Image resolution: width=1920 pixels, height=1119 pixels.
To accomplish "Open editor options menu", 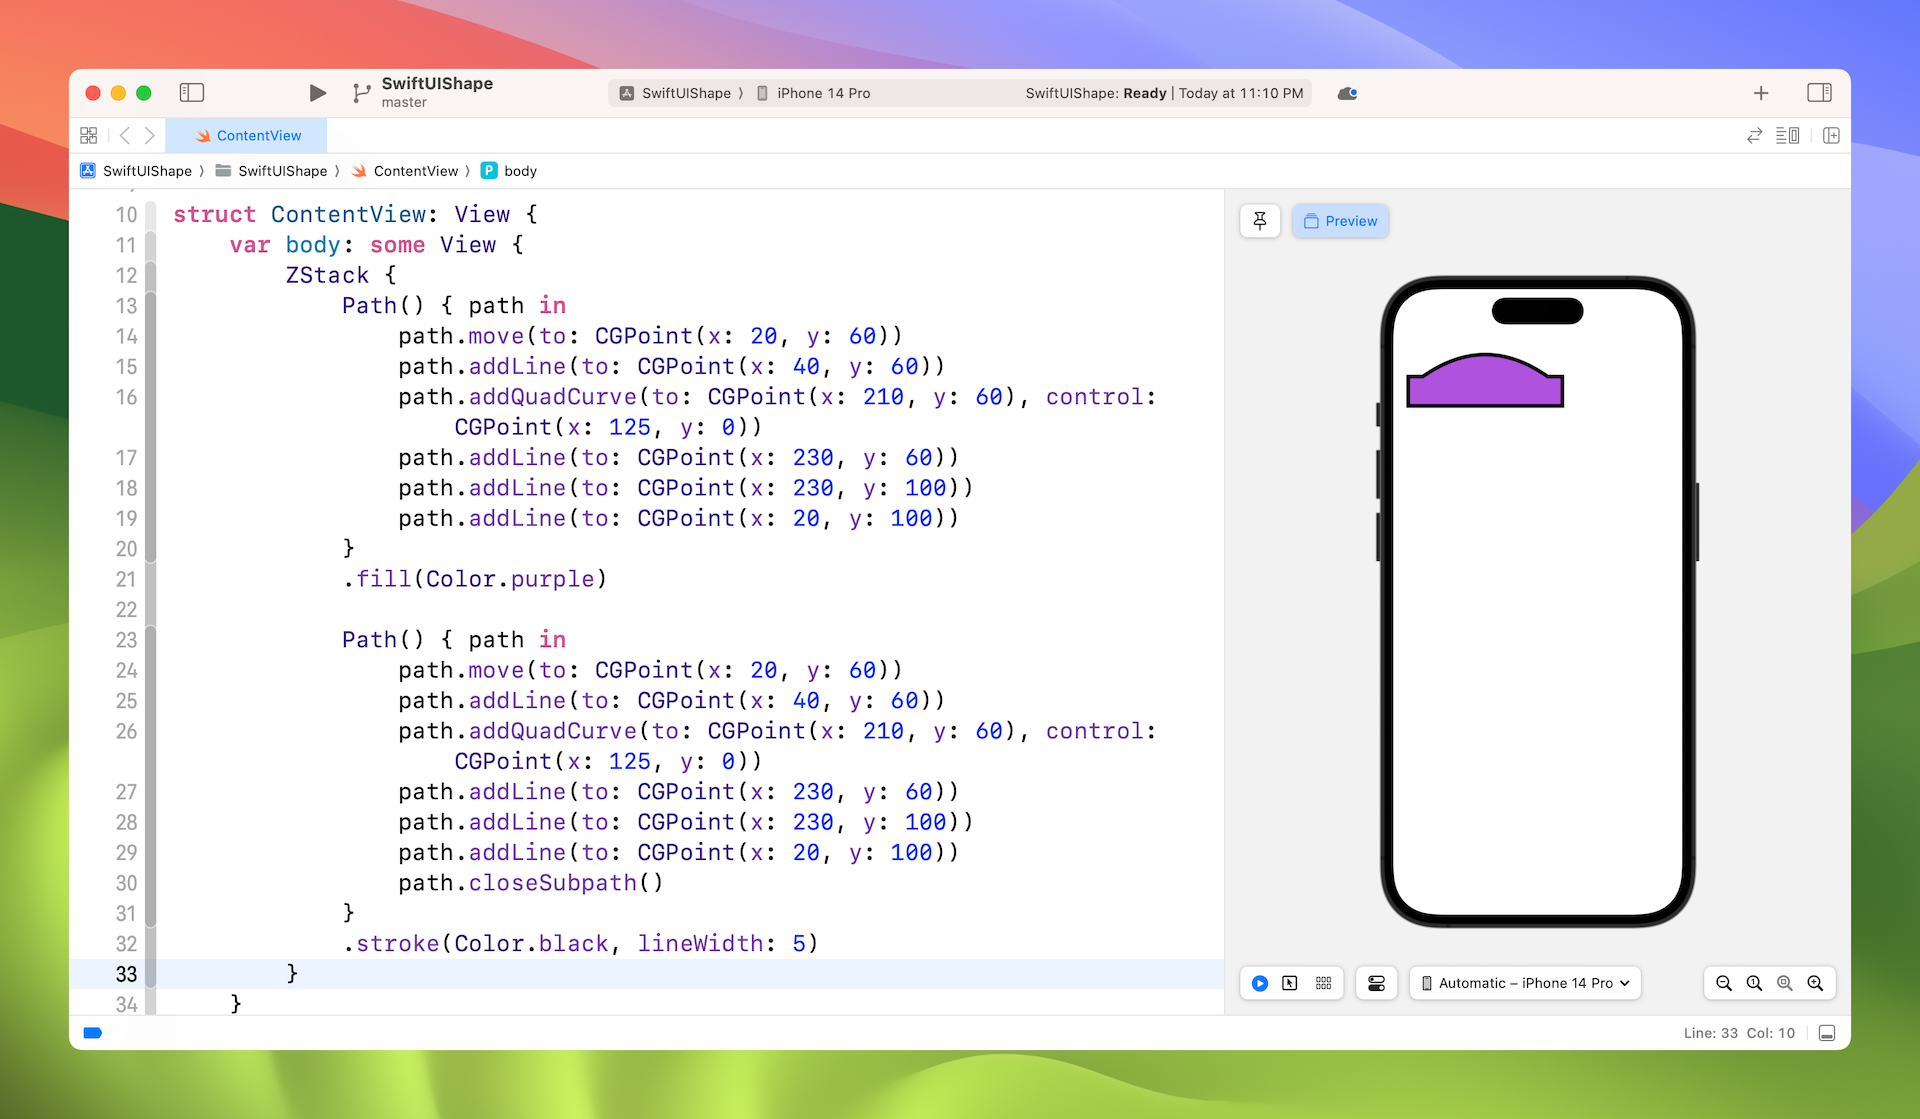I will (1788, 135).
